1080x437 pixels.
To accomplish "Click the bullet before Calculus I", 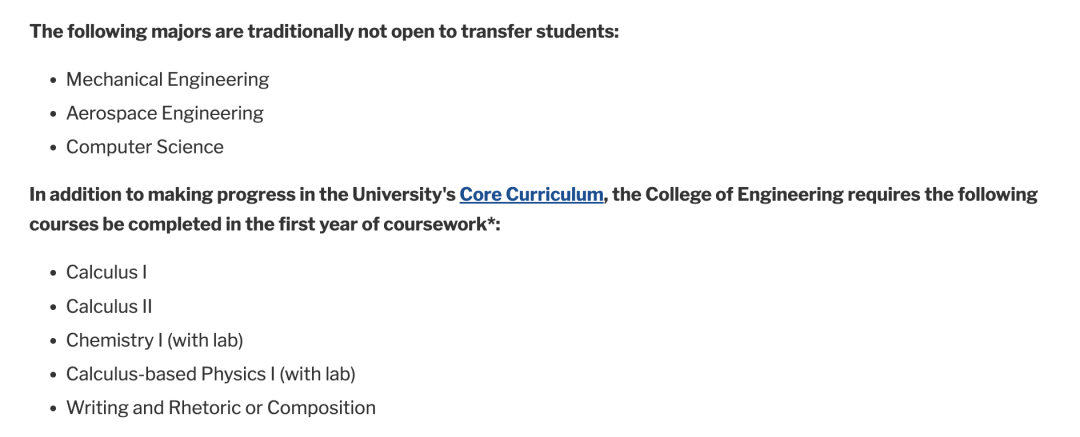I will pyautogui.click(x=54, y=274).
